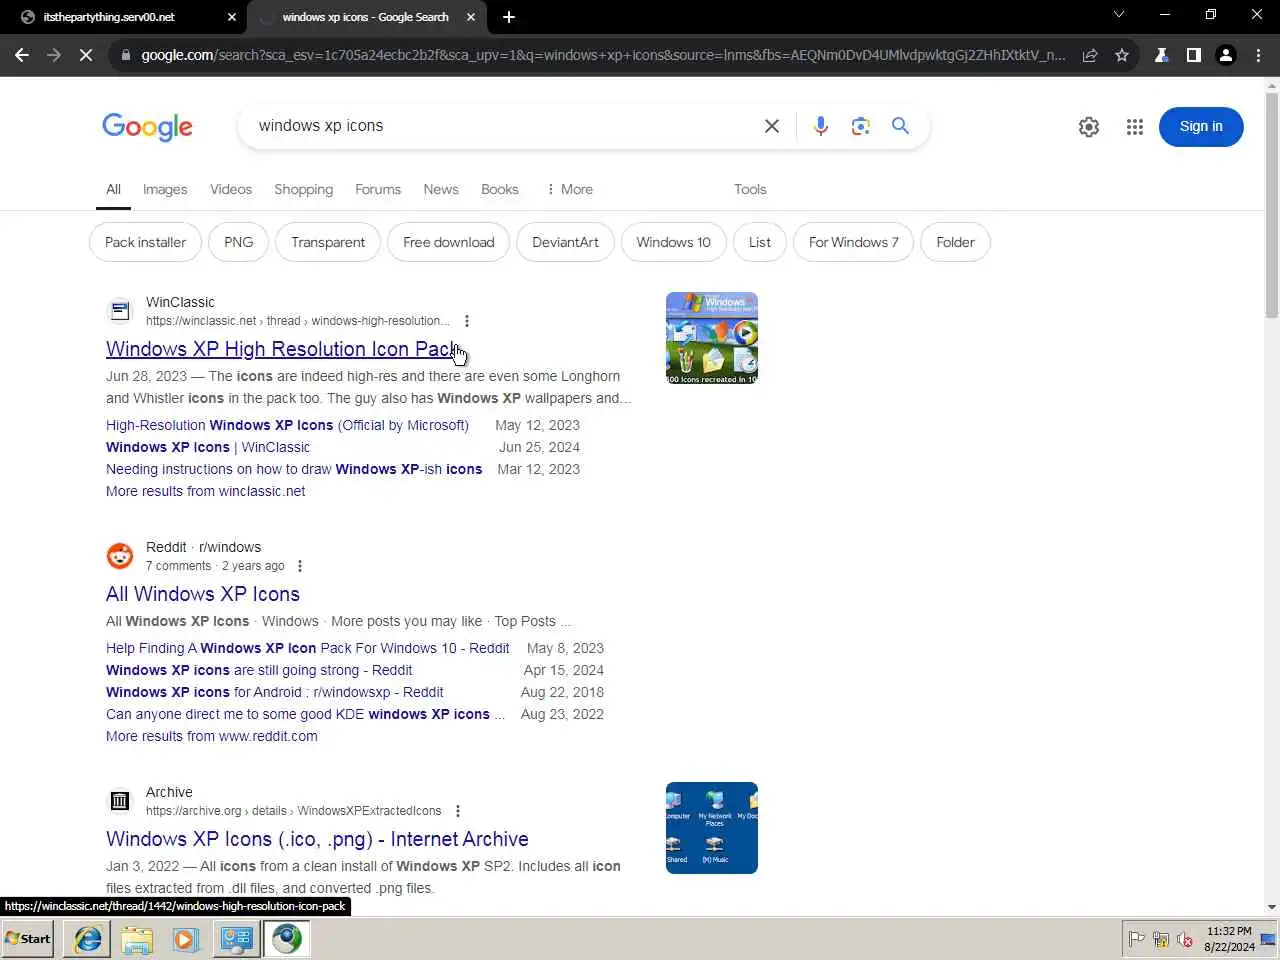This screenshot has height=960, width=1280.
Task: Filter results by PNG chip
Action: coord(238,242)
